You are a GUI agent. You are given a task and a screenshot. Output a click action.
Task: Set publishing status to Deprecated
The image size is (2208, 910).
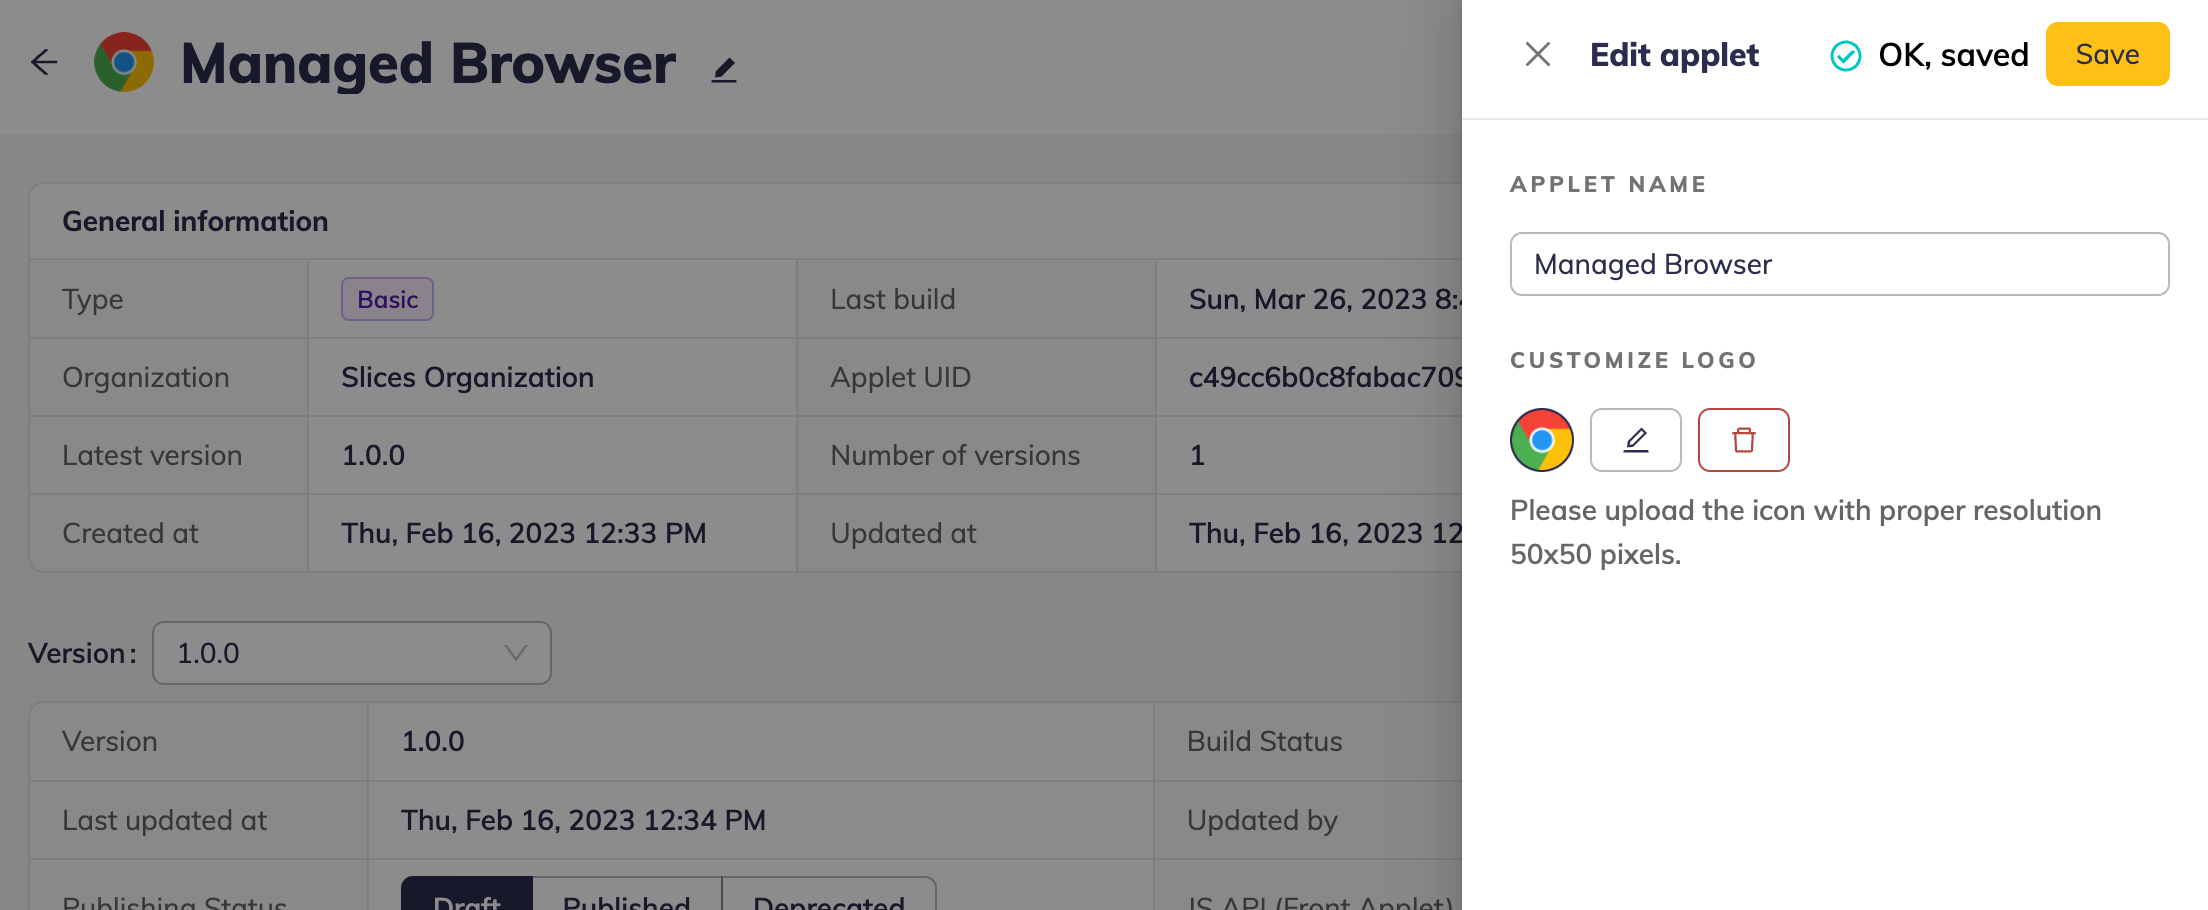[828, 898]
